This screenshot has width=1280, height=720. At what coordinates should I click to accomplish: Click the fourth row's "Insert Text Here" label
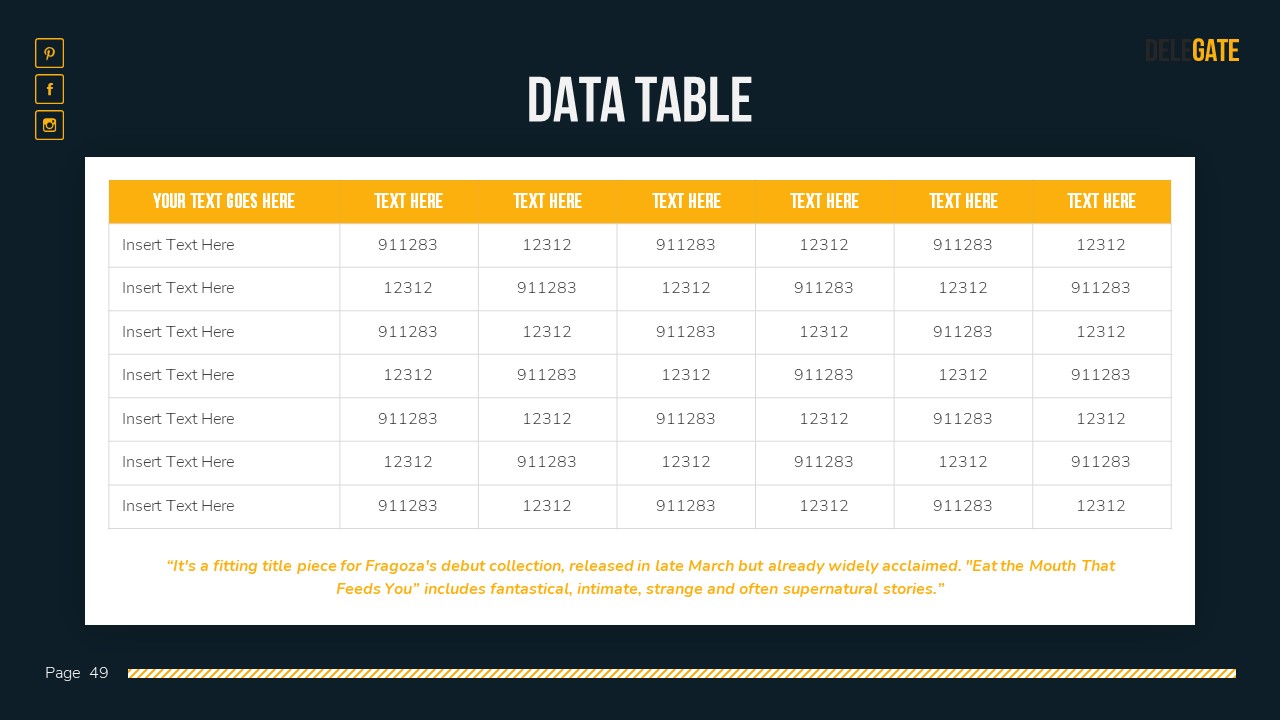(178, 375)
